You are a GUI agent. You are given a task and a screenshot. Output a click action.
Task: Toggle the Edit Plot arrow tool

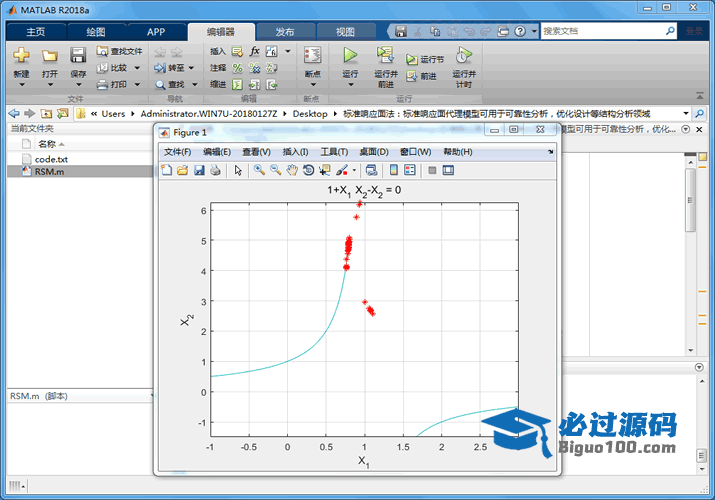[x=238, y=170]
